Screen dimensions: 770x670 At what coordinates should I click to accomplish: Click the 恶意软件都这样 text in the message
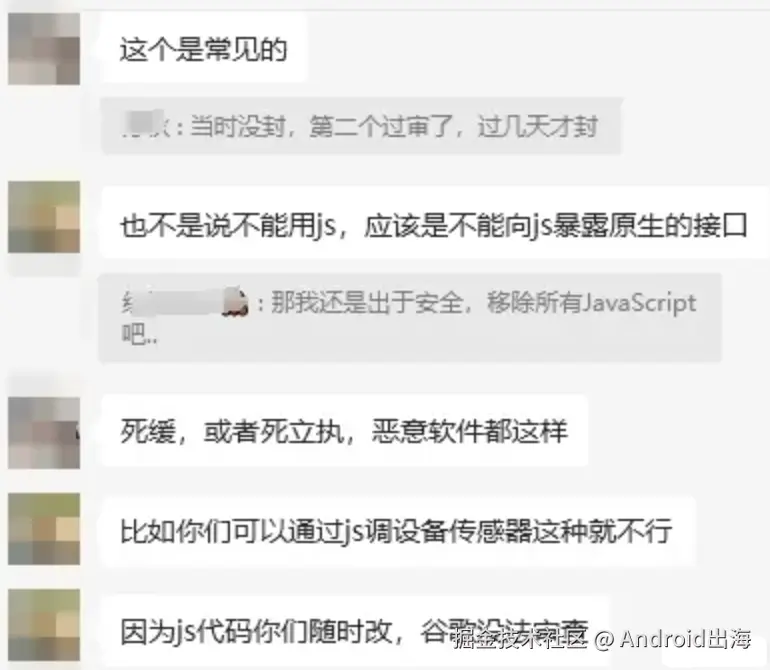470,431
